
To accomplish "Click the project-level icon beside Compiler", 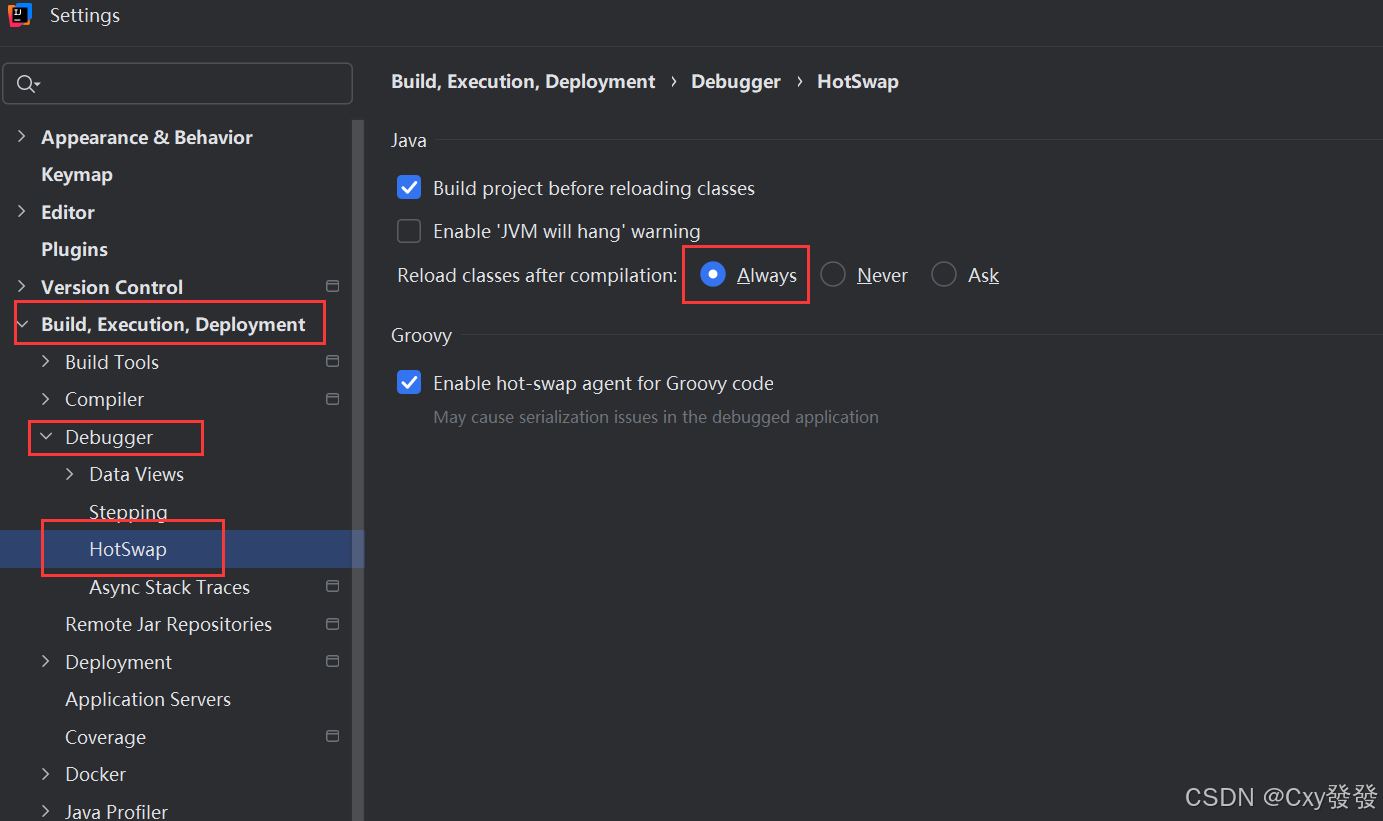I will click(x=333, y=399).
